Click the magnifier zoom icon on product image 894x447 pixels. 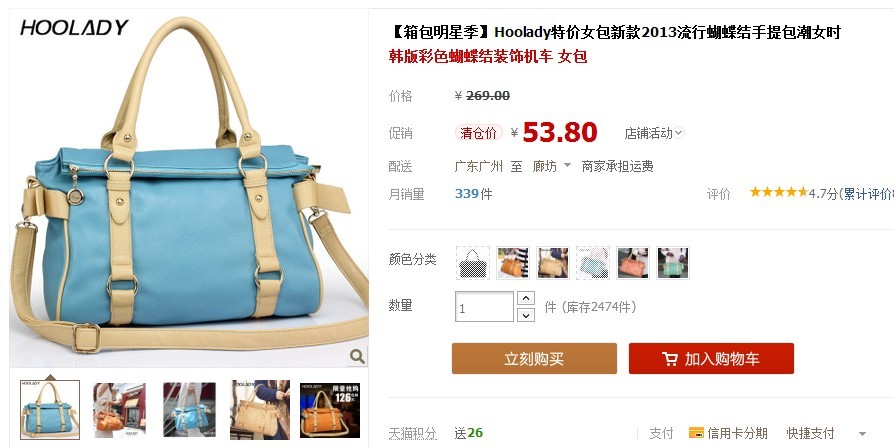pyautogui.click(x=357, y=356)
